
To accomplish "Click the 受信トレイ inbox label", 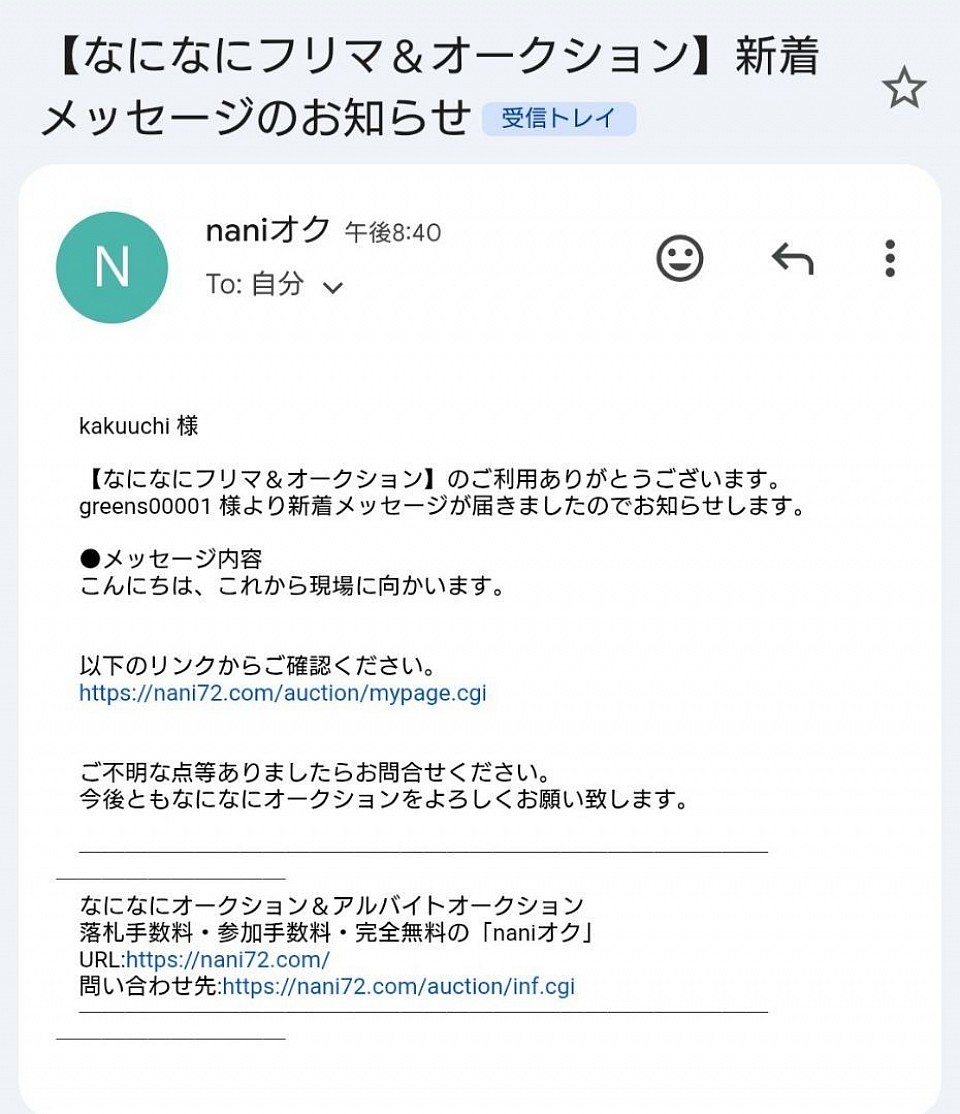I will click(x=558, y=118).
